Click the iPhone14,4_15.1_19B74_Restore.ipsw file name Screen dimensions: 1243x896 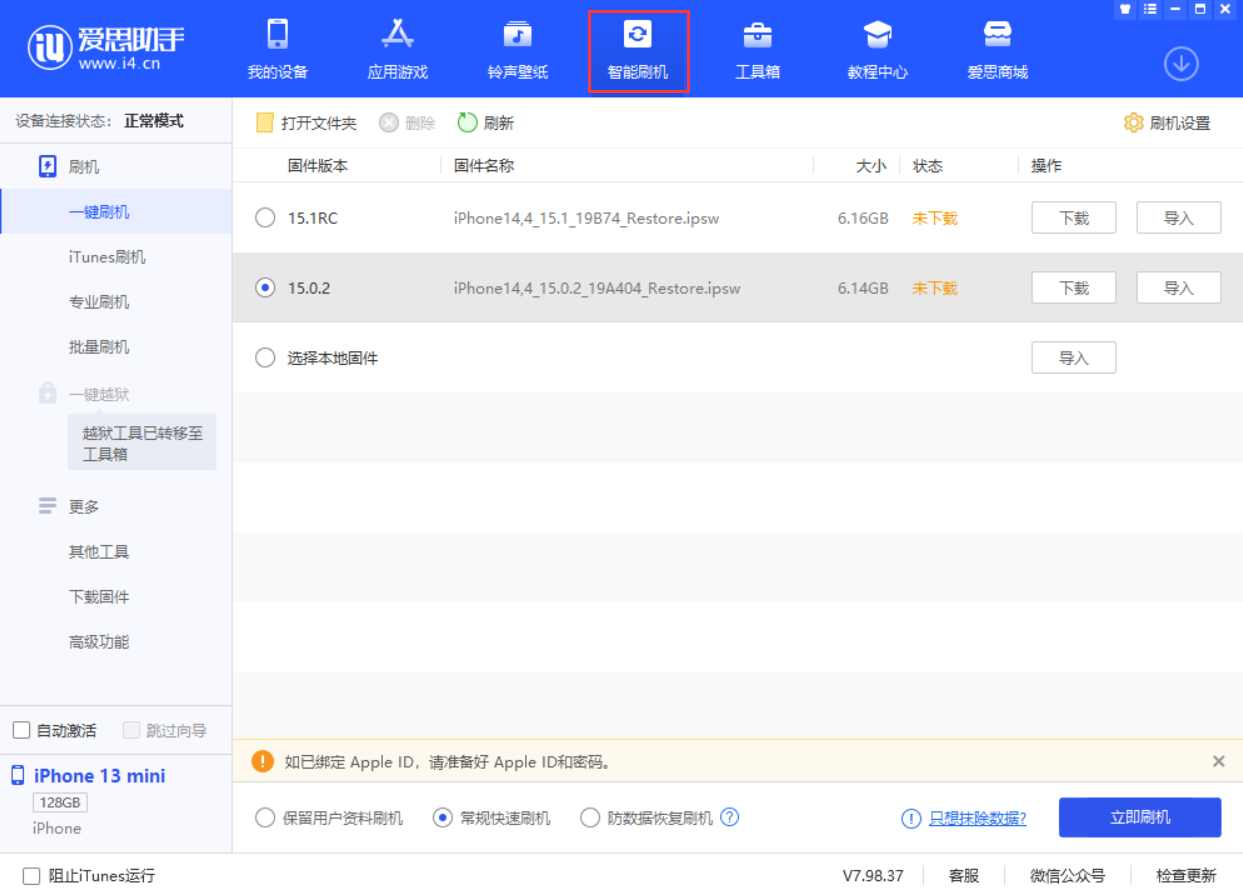coord(586,218)
